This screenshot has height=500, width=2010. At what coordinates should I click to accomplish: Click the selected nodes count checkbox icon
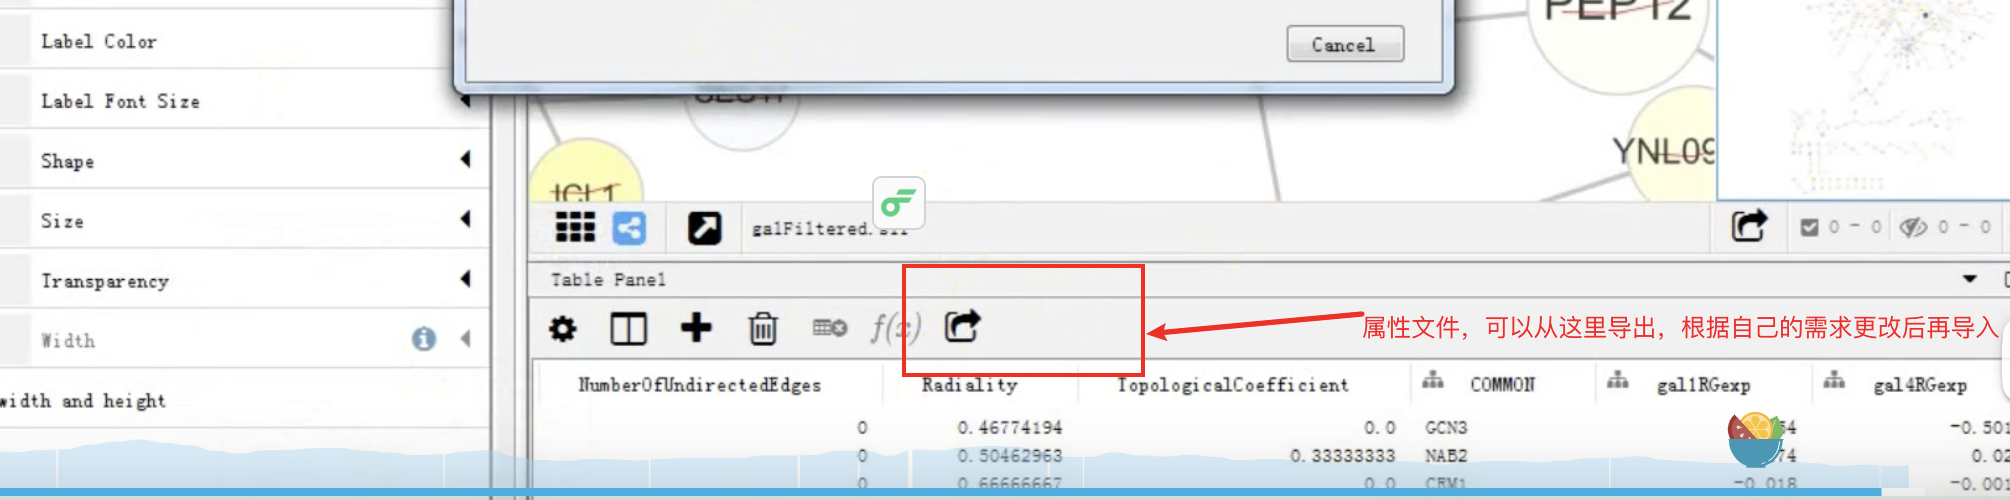pyautogui.click(x=1809, y=227)
